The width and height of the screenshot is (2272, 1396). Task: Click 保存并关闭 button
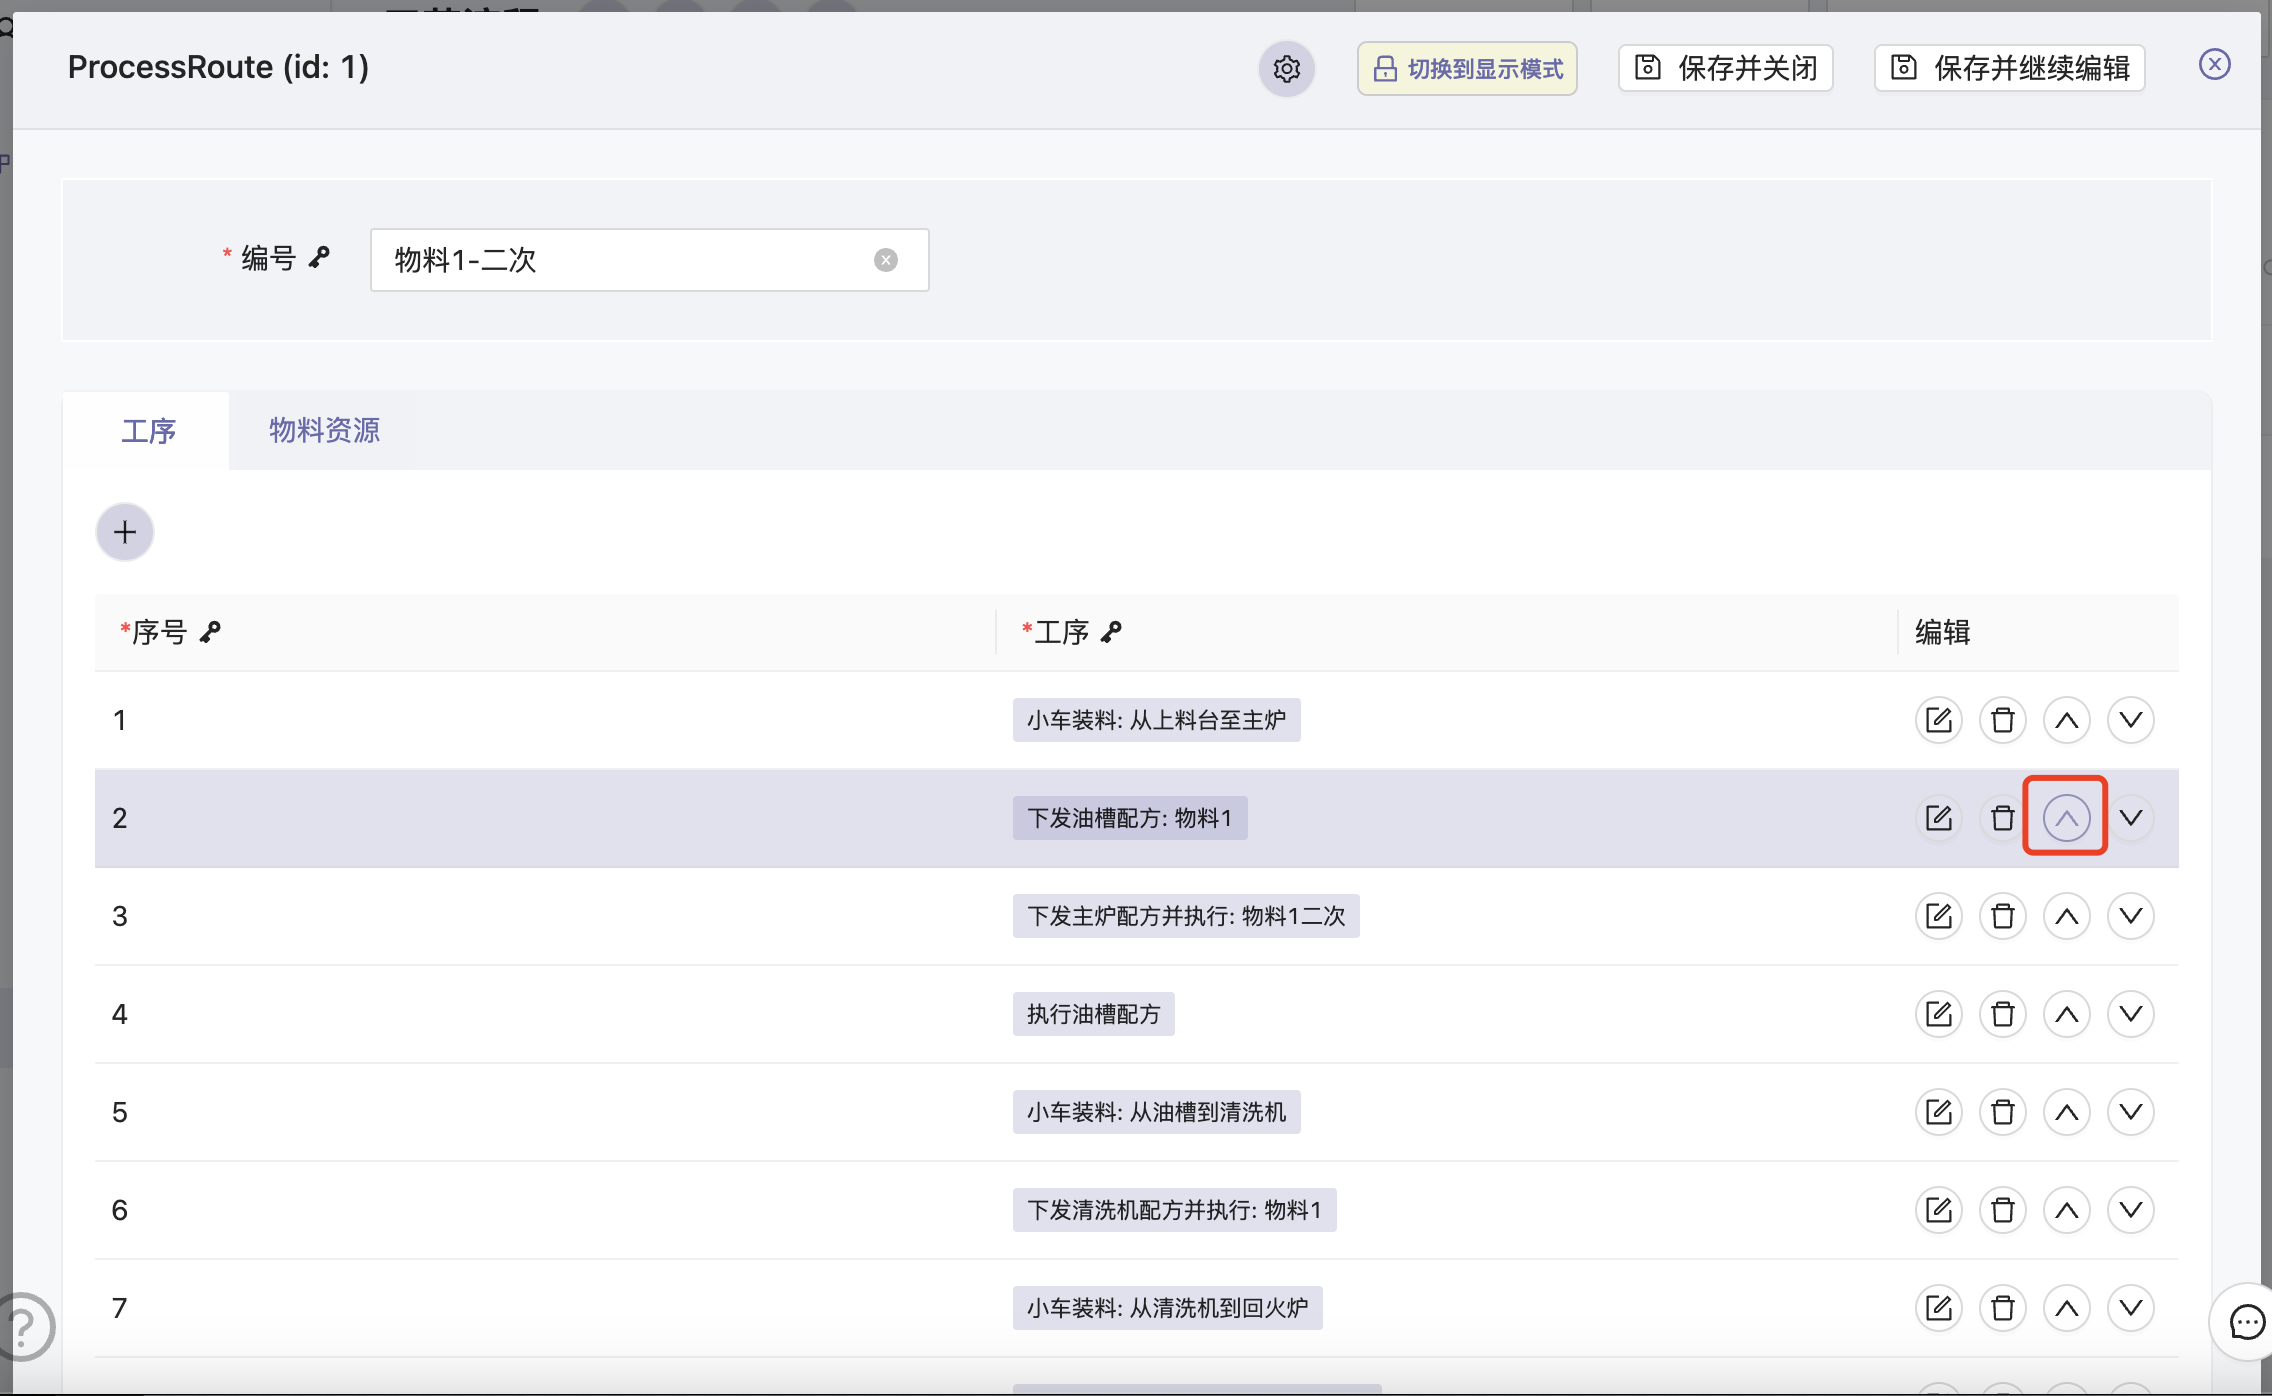pos(1725,68)
